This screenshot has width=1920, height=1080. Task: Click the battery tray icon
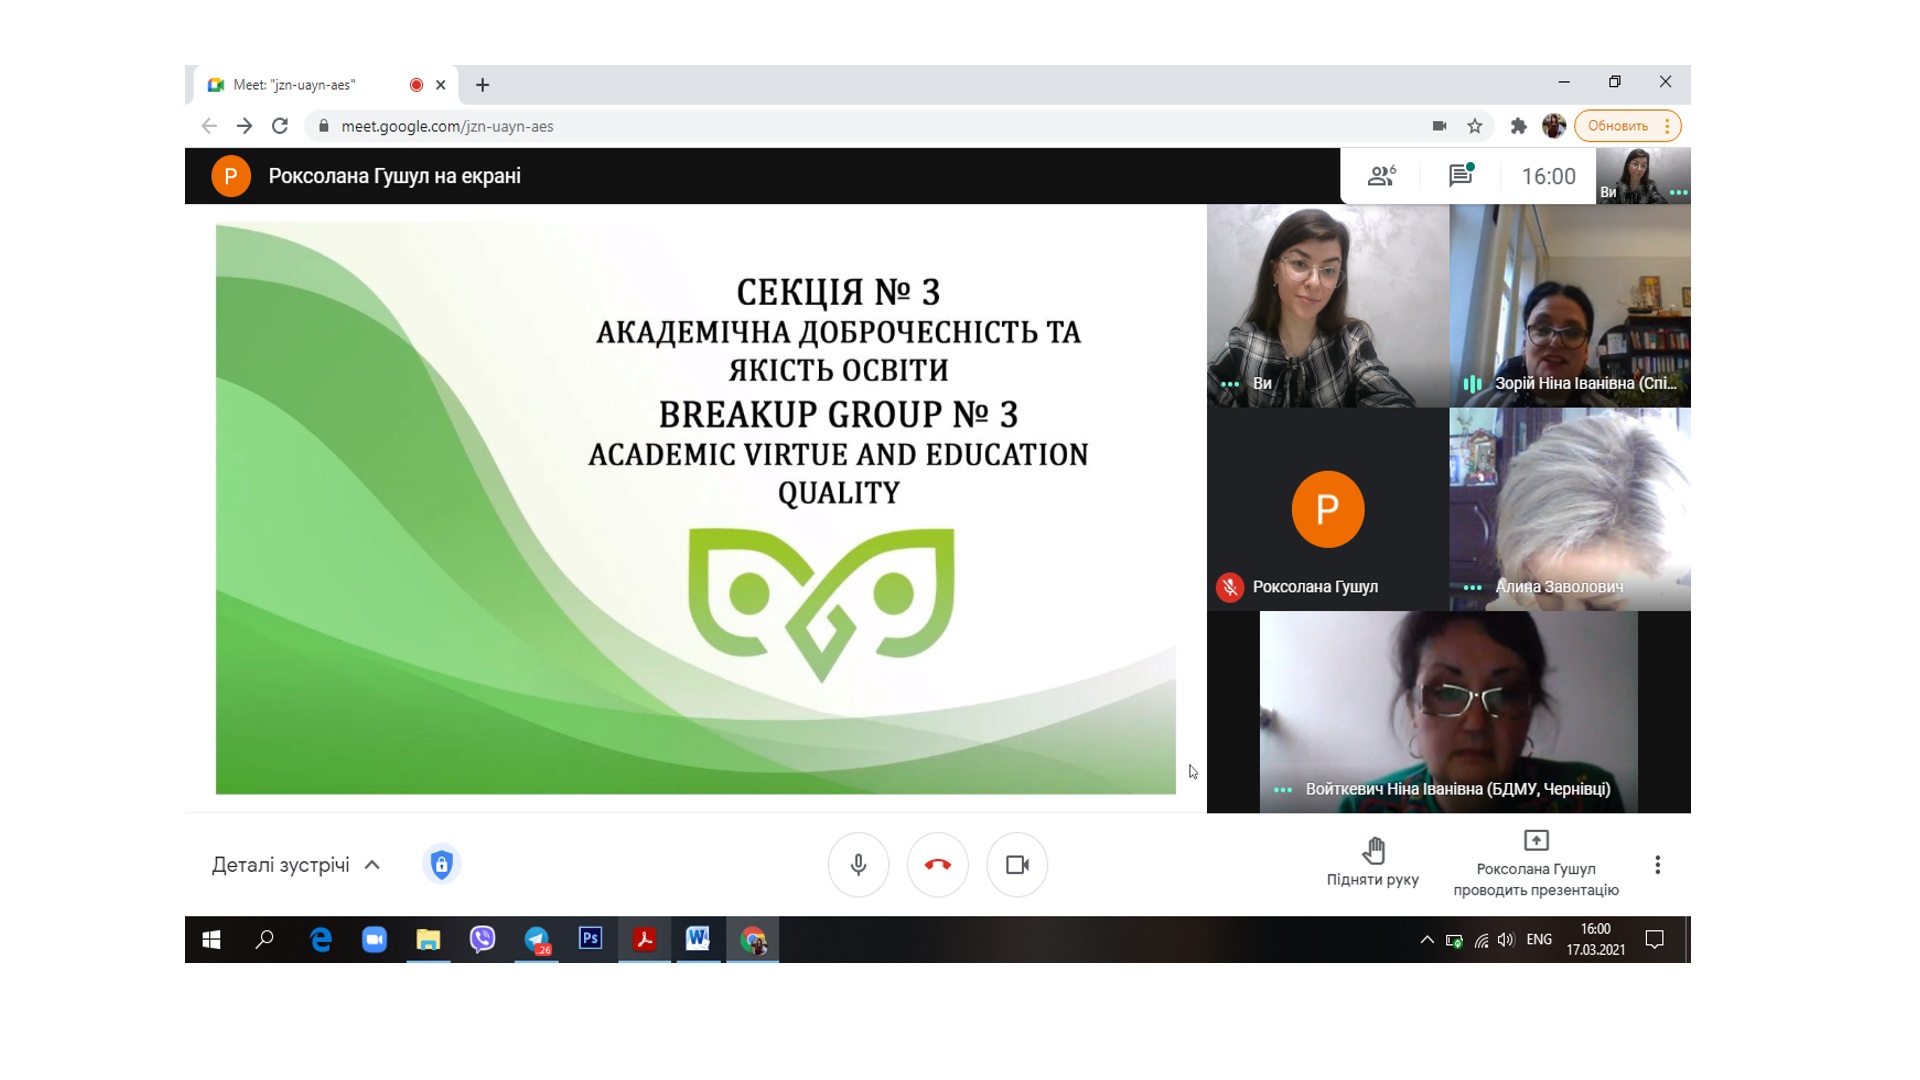pos(1454,940)
